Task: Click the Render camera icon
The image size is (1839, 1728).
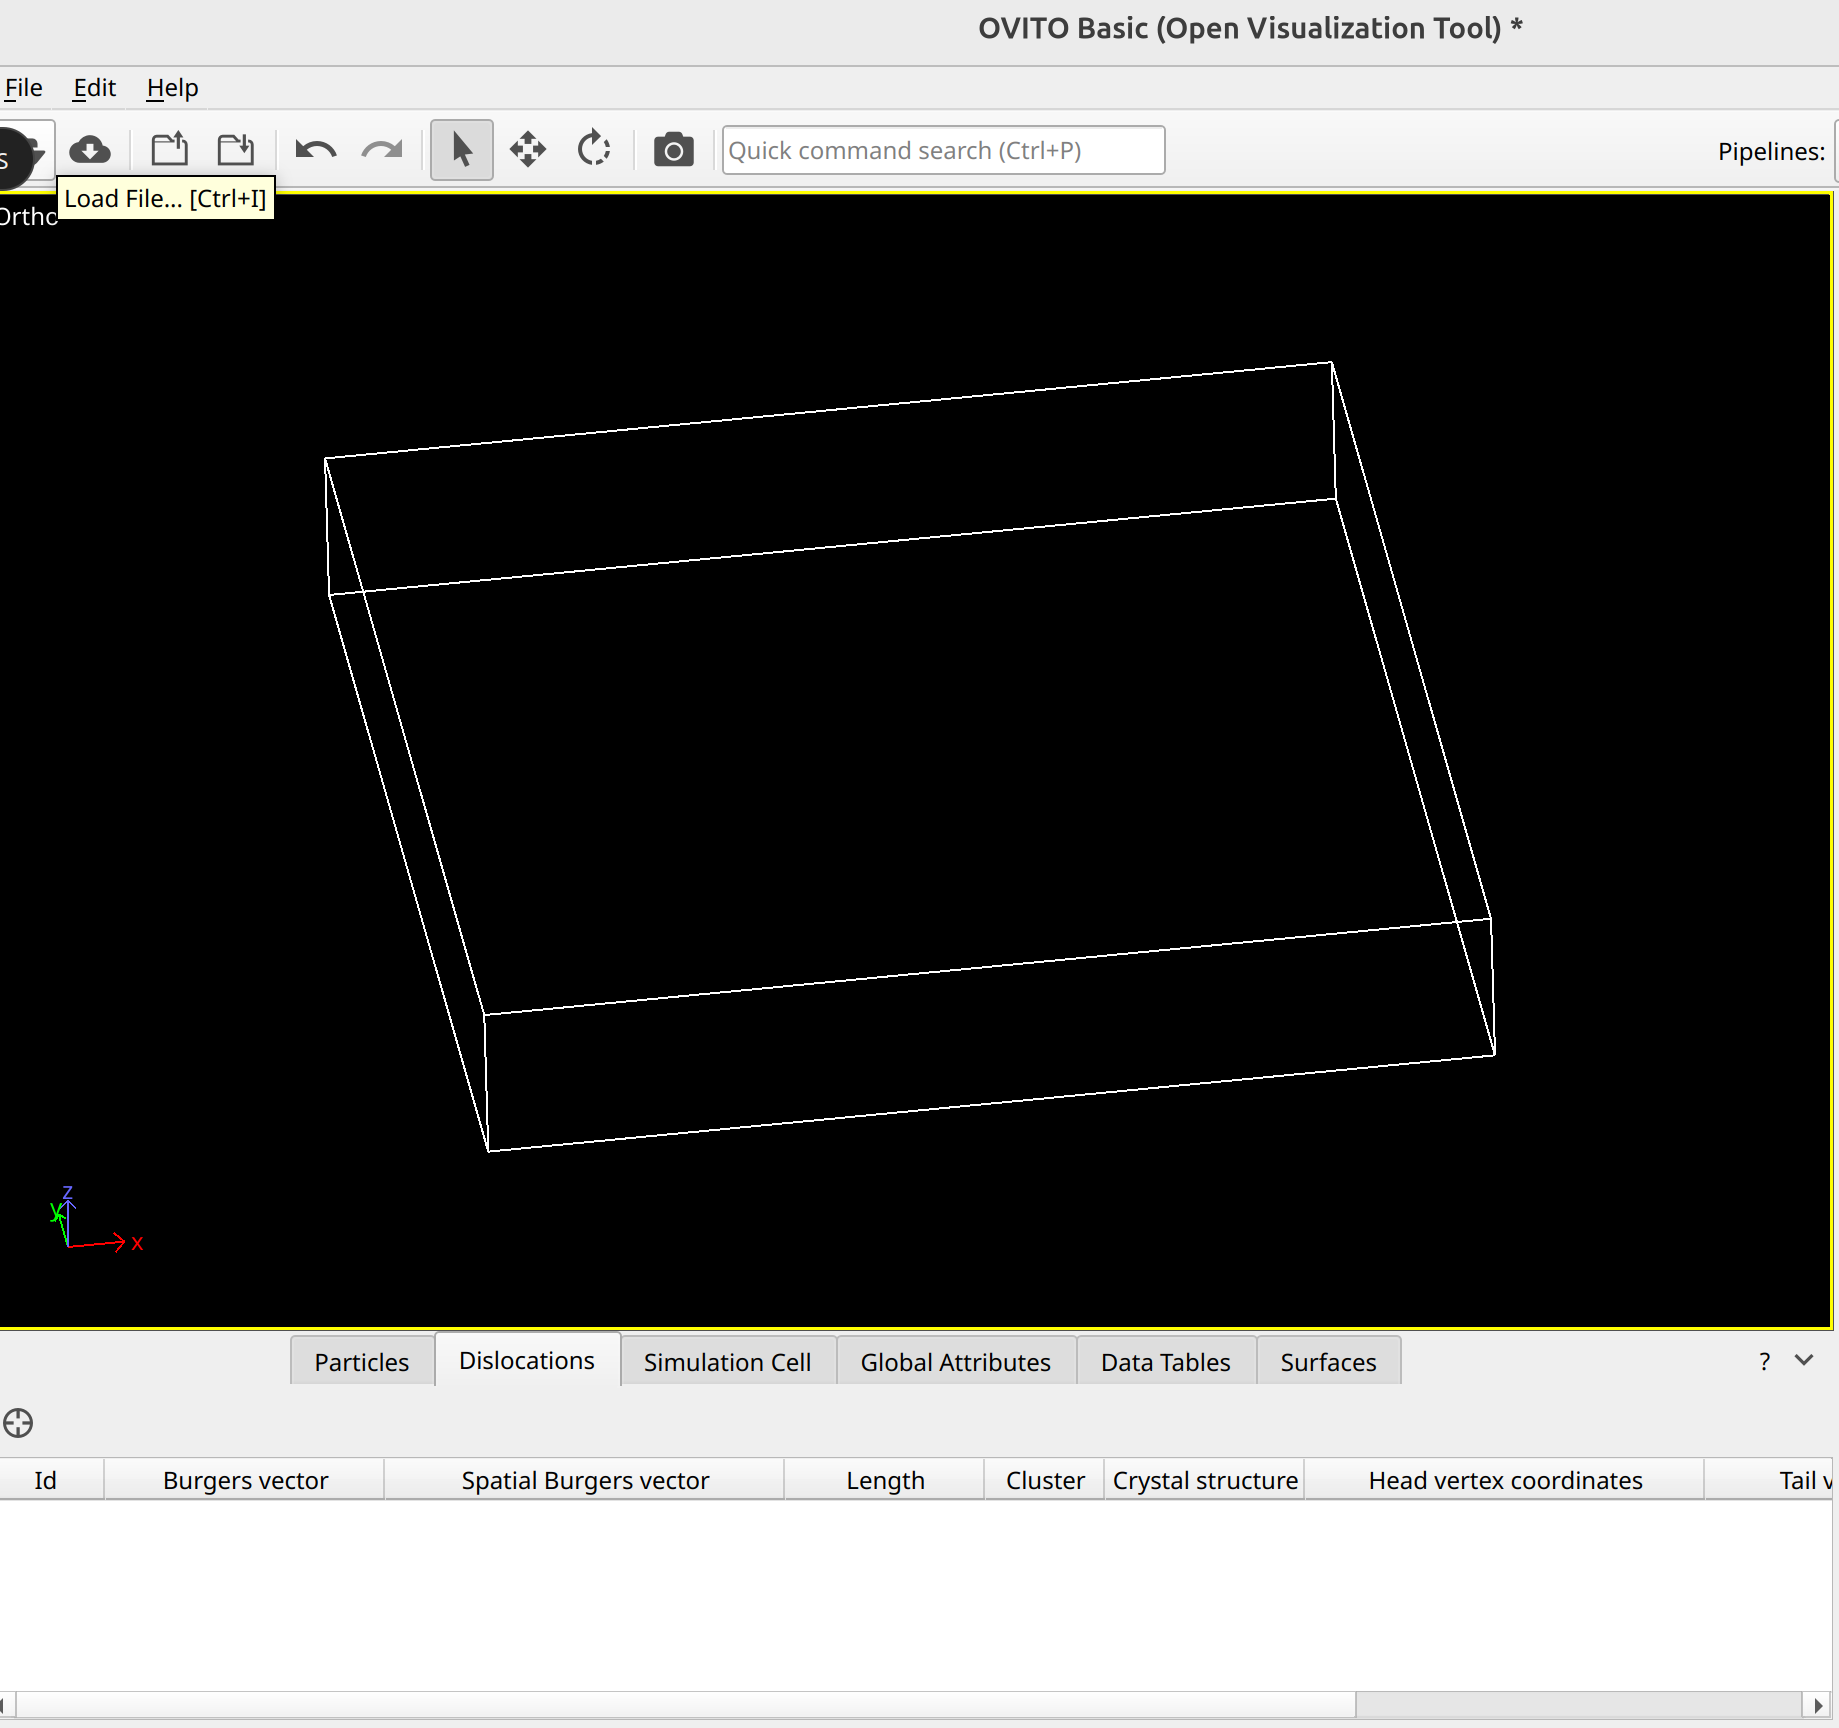Action: coord(673,150)
